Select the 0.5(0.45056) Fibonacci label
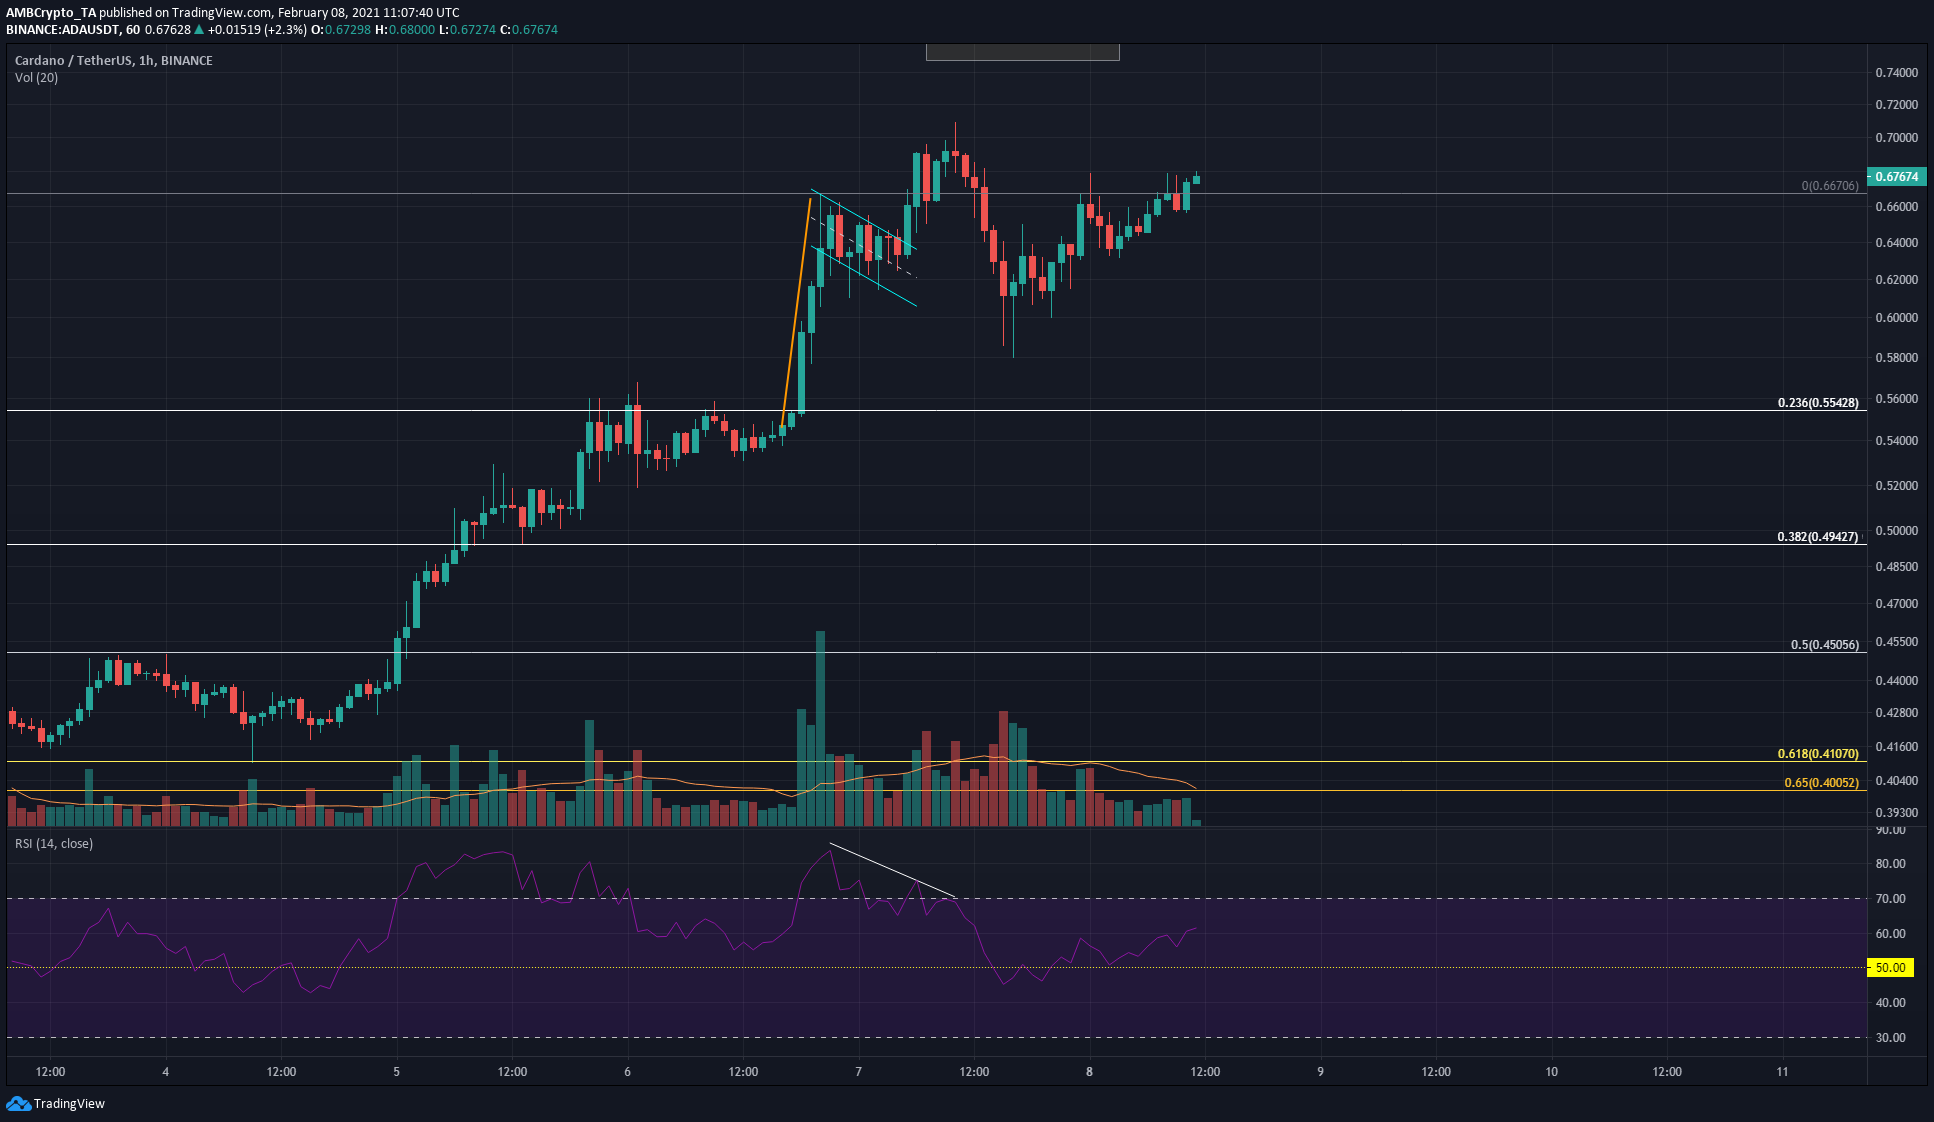This screenshot has height=1122, width=1934. [1824, 644]
